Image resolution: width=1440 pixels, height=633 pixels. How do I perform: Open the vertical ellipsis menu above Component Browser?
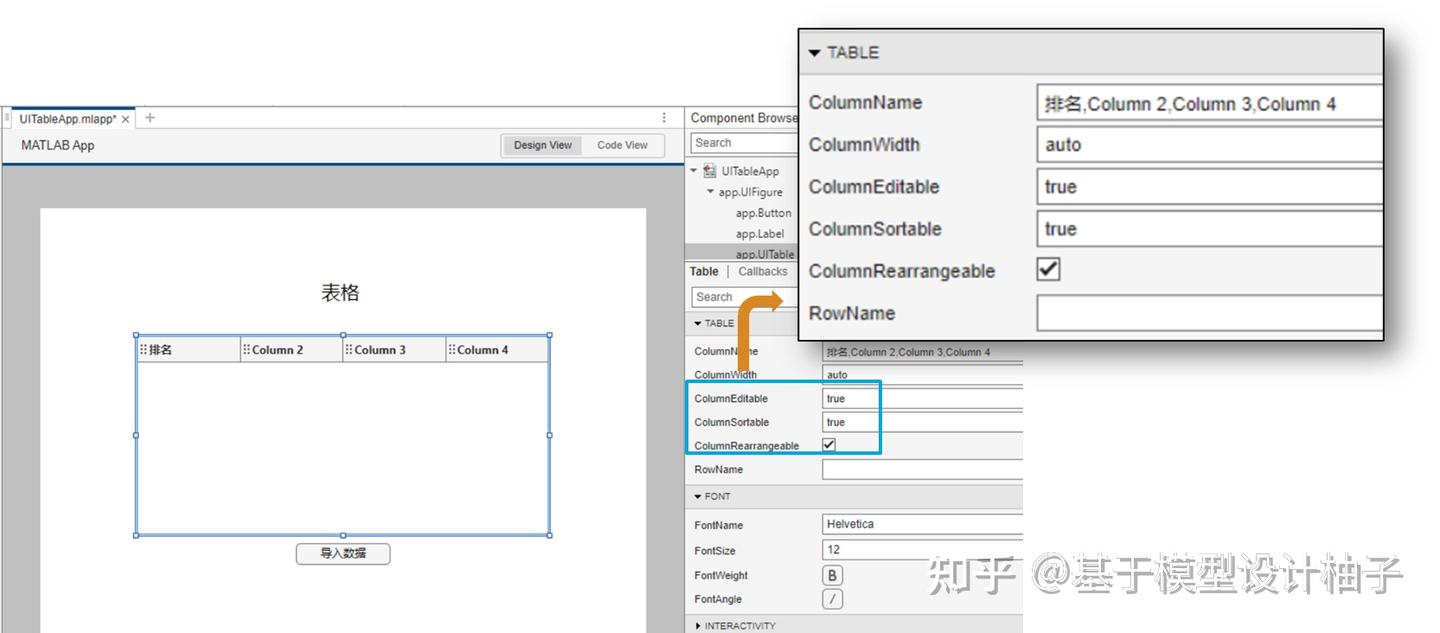coord(663,118)
